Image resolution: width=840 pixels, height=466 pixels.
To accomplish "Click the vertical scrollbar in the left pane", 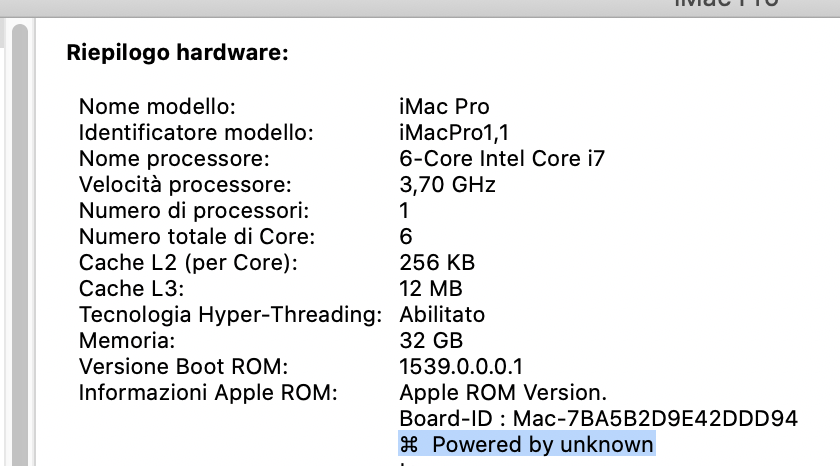I will coord(20,245).
